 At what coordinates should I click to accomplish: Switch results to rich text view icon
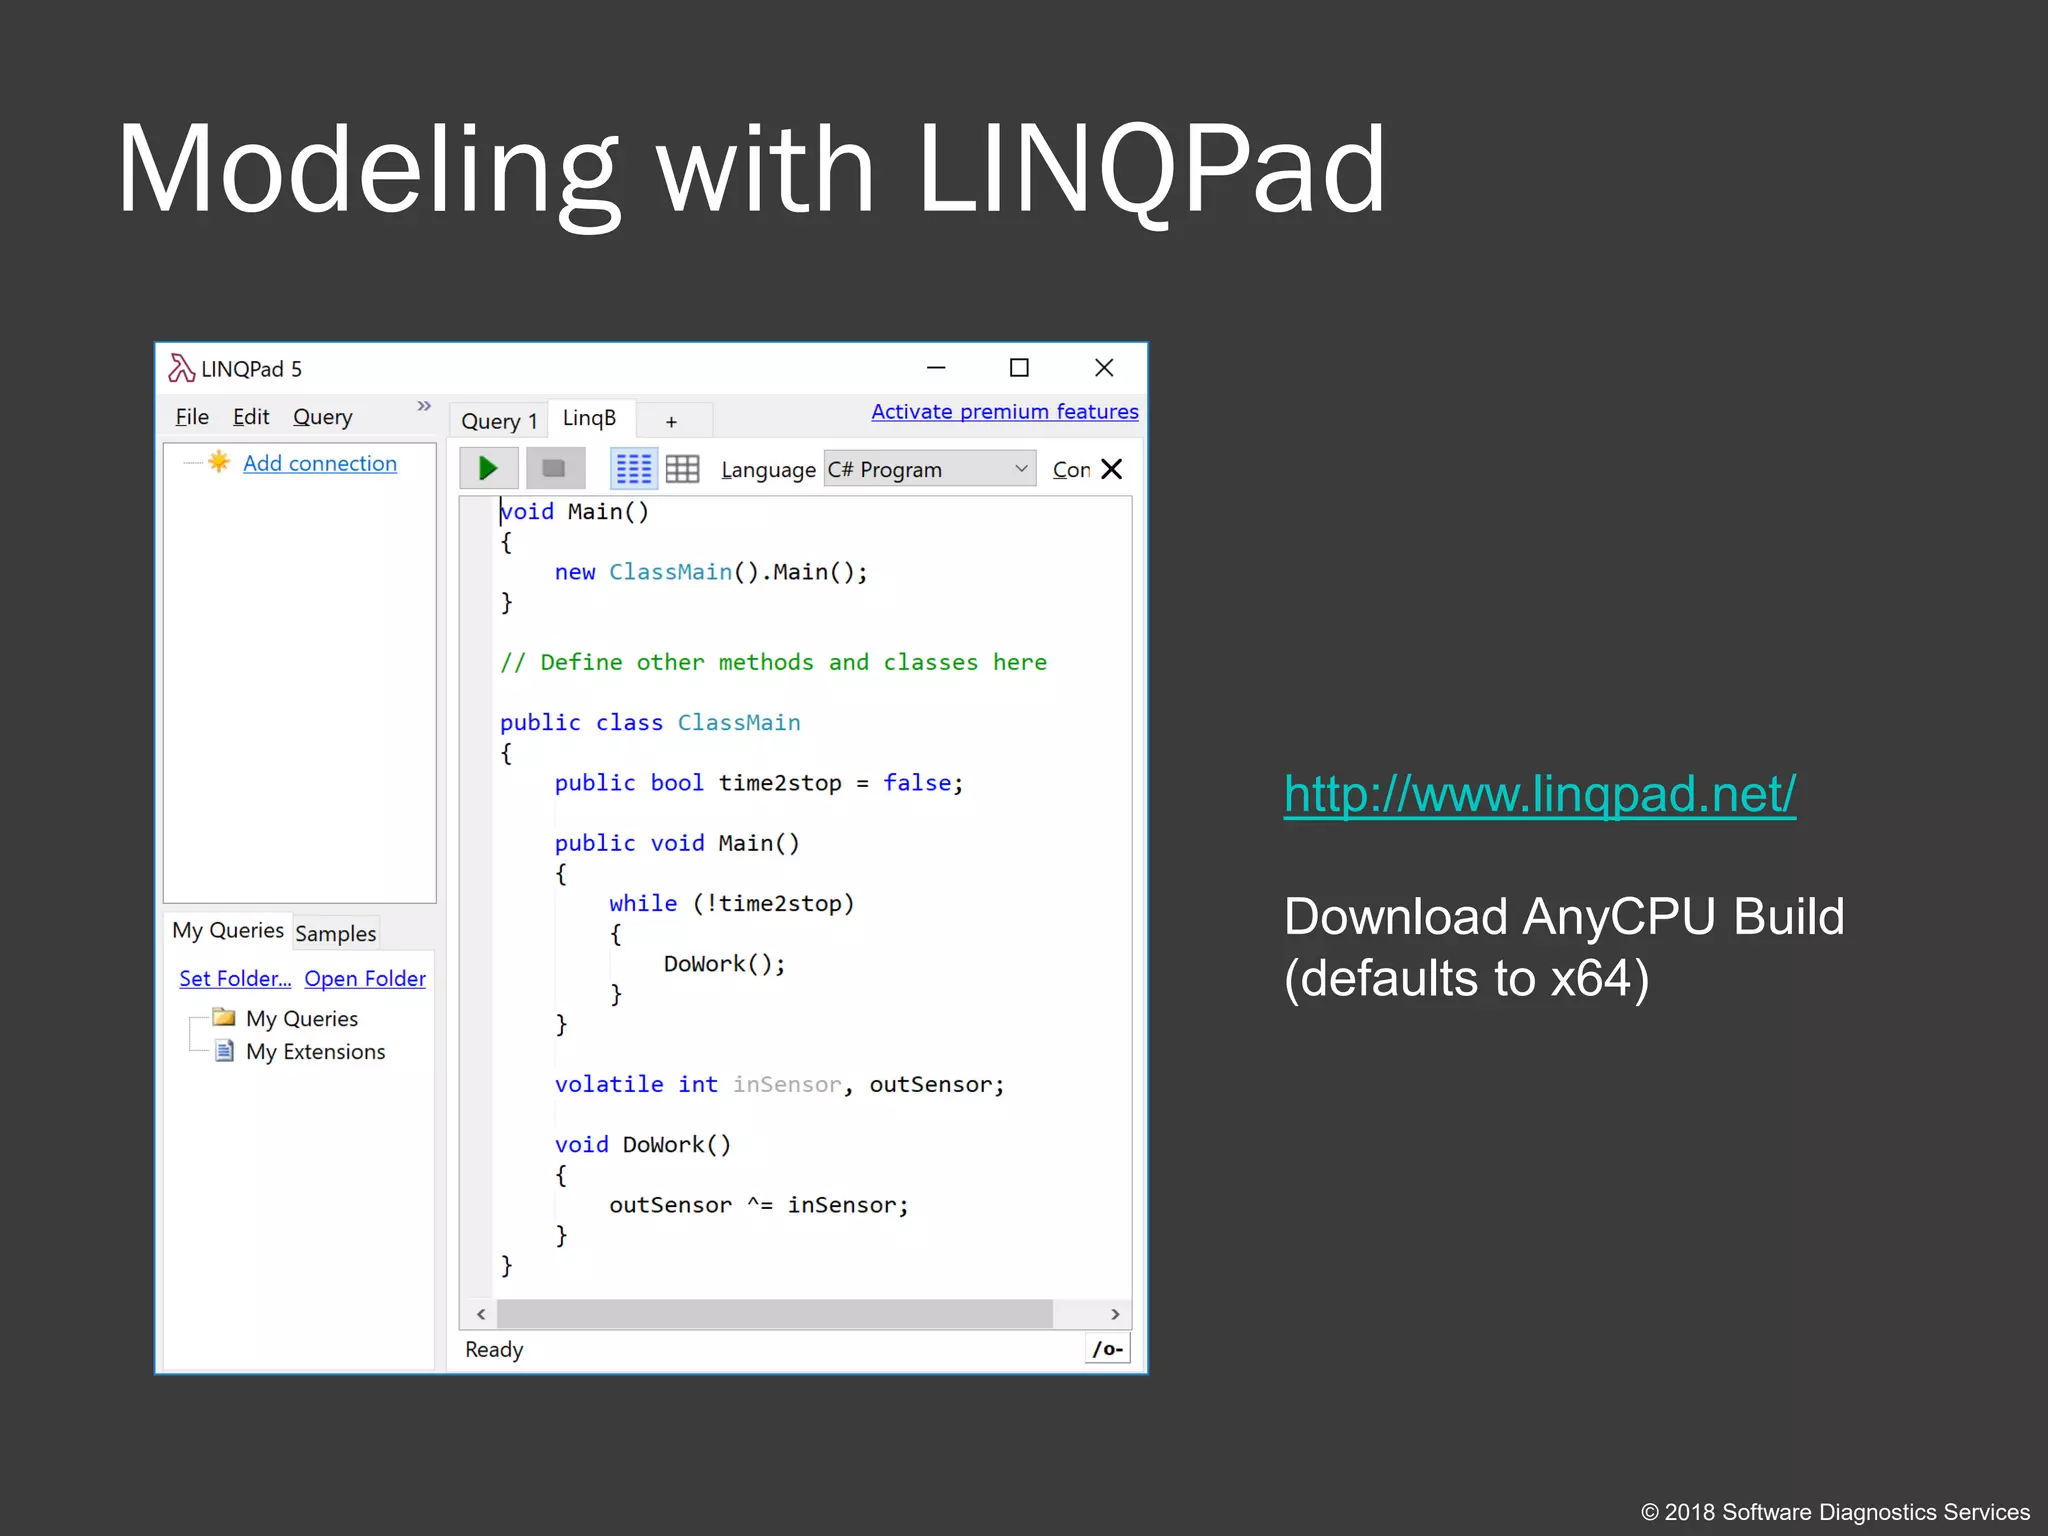click(x=633, y=468)
